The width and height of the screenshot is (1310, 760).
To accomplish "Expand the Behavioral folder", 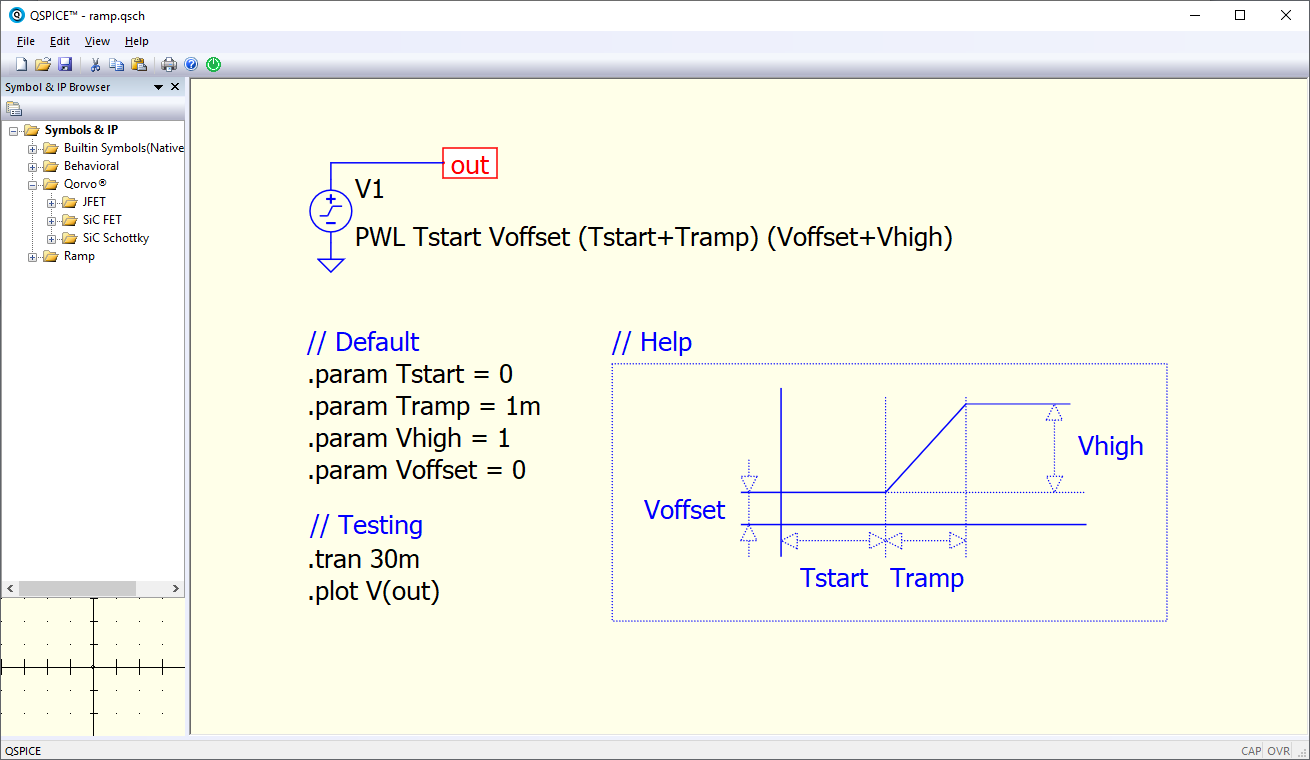I will pyautogui.click(x=32, y=167).
